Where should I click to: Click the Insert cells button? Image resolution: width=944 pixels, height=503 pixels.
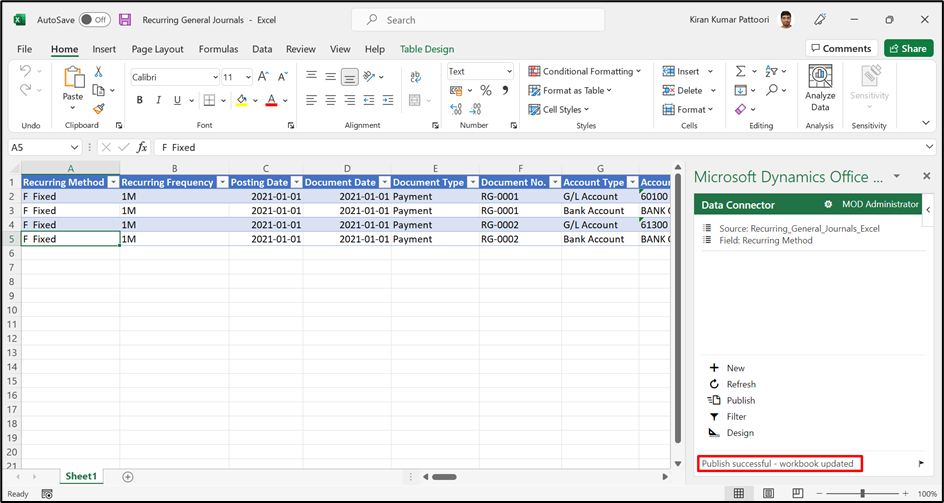681,72
